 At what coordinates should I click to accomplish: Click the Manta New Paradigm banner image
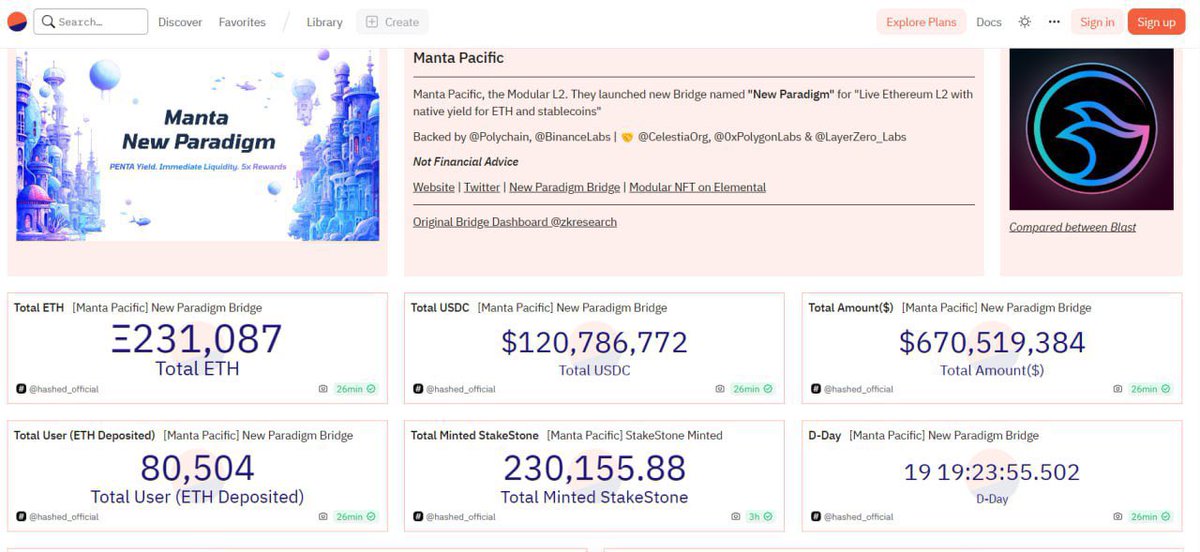[197, 144]
